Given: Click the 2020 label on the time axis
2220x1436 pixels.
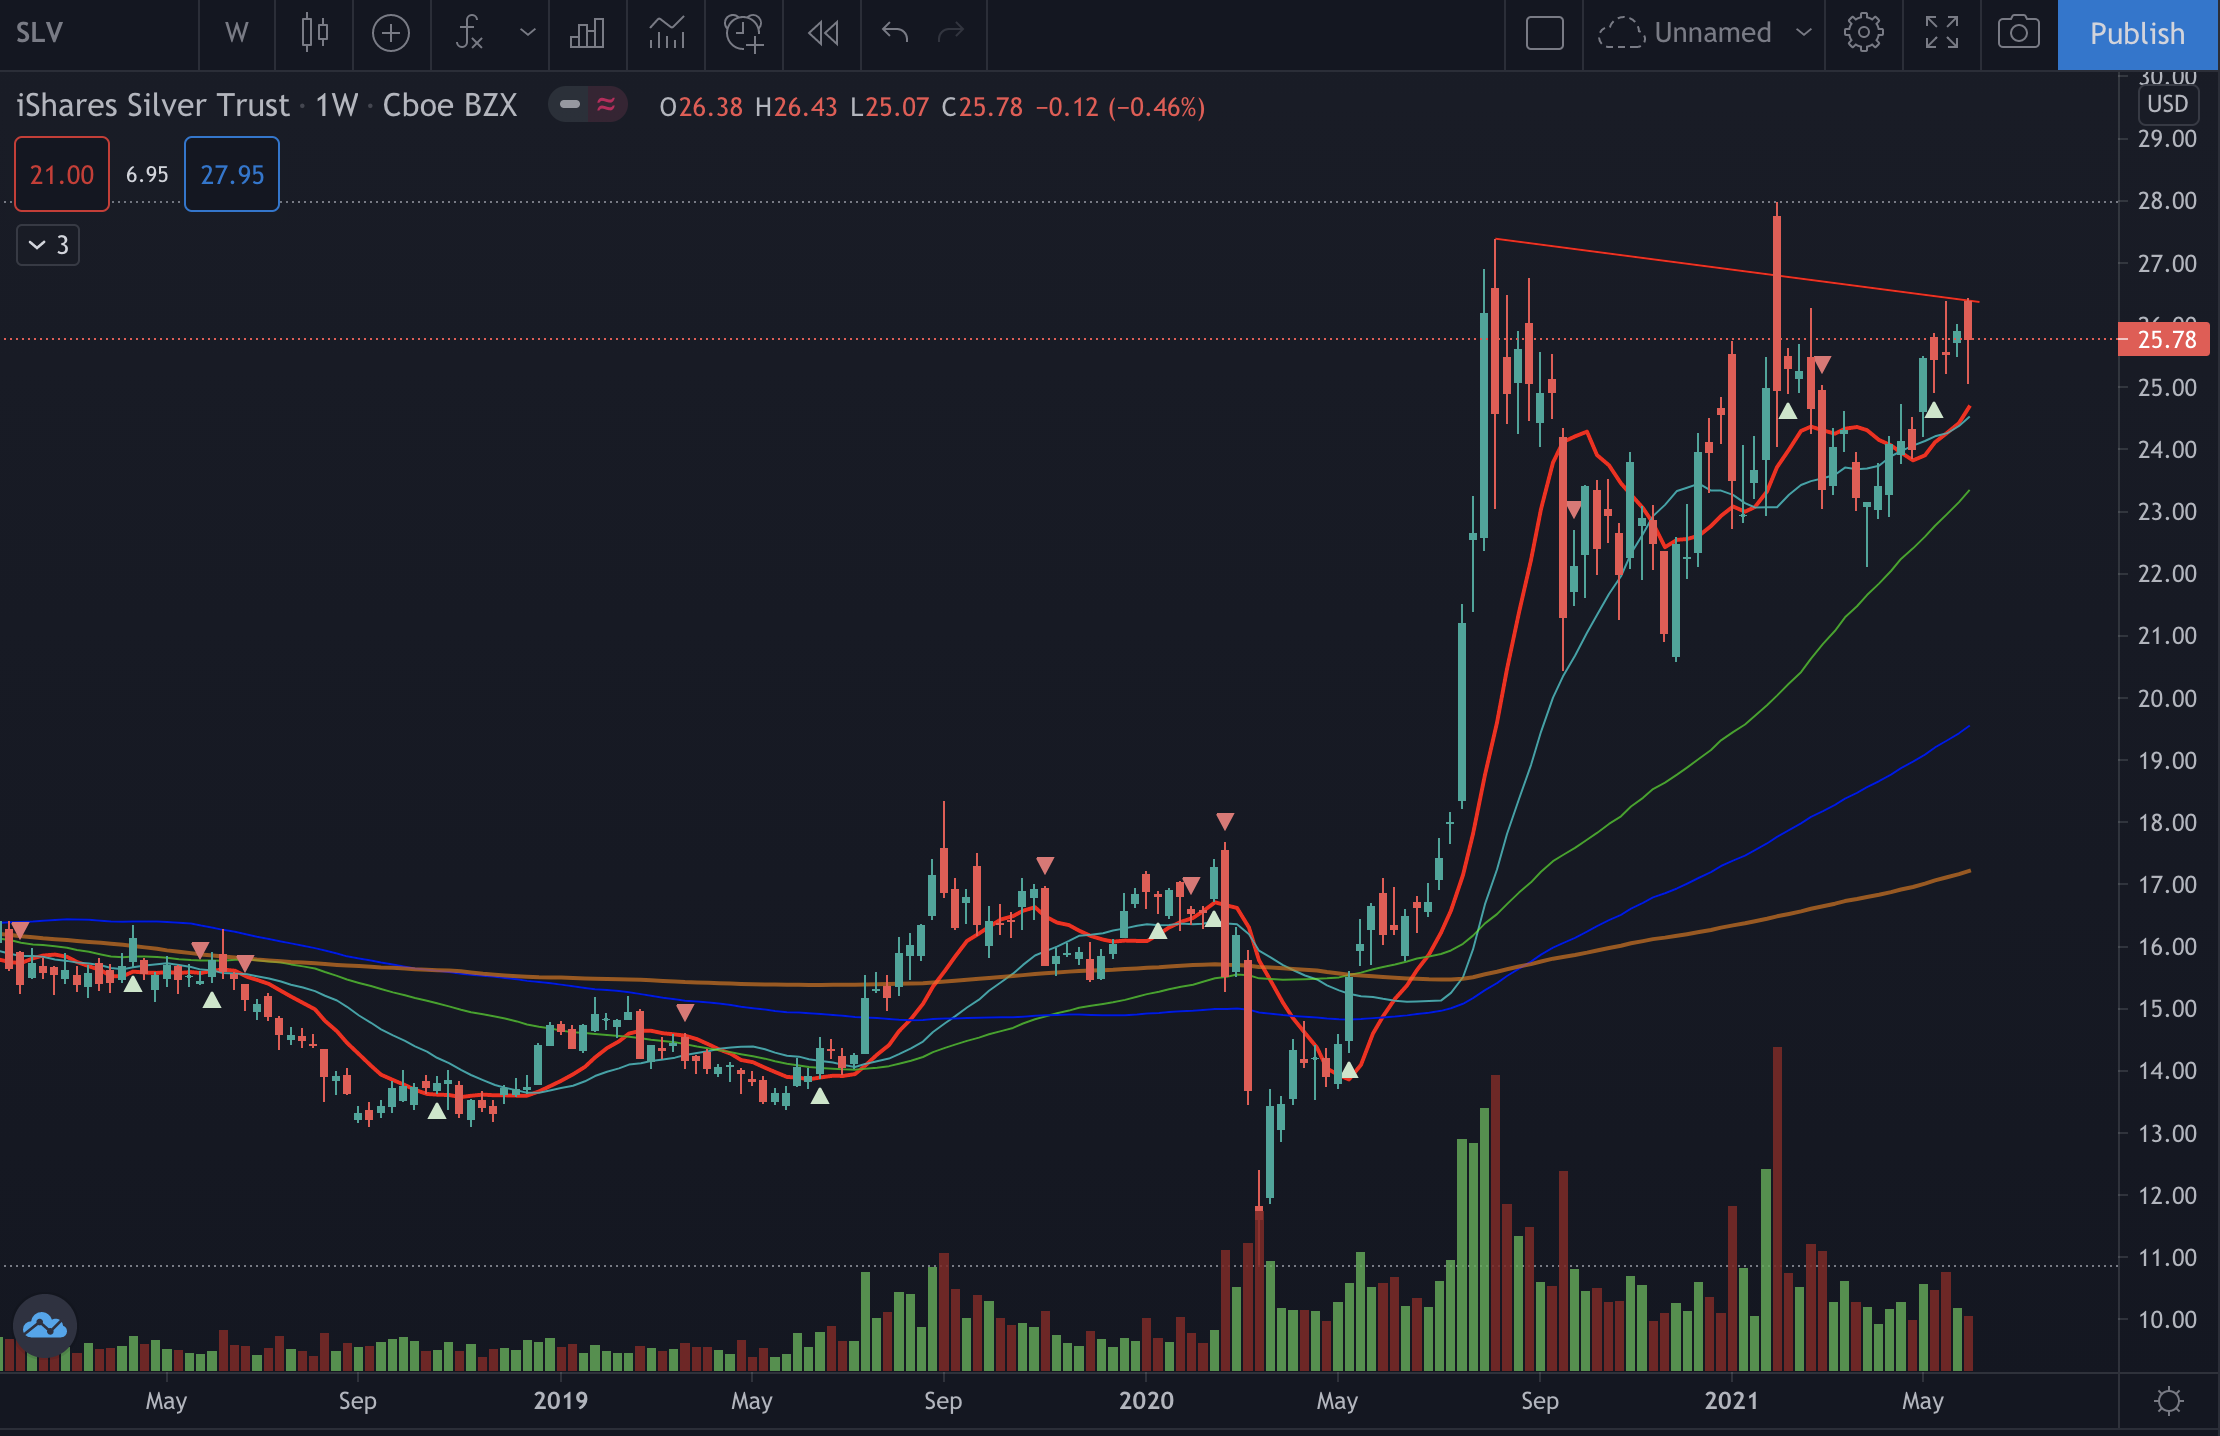Looking at the screenshot, I should pyautogui.click(x=1146, y=1400).
